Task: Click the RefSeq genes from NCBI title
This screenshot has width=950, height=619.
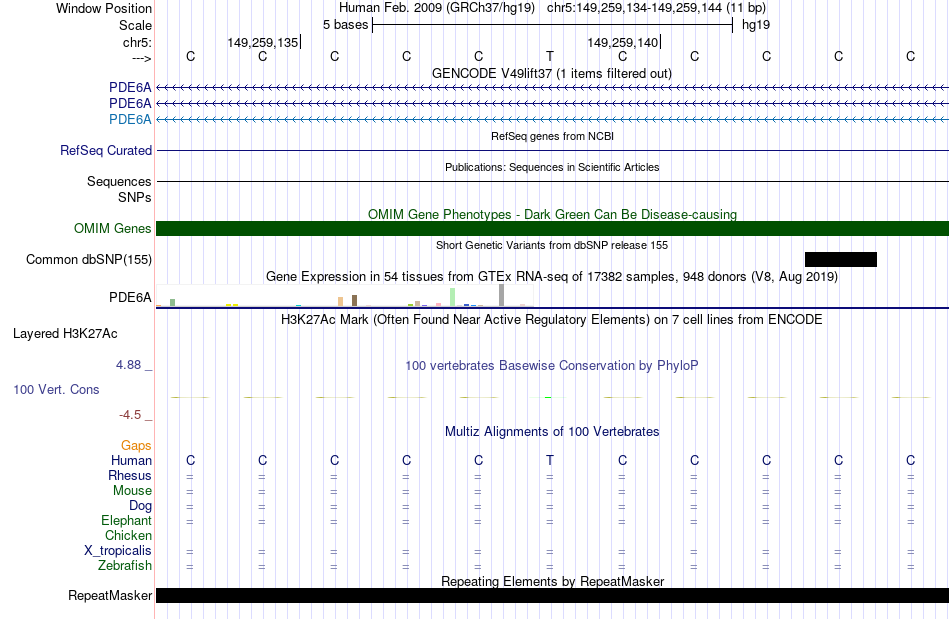Action: (x=552, y=136)
